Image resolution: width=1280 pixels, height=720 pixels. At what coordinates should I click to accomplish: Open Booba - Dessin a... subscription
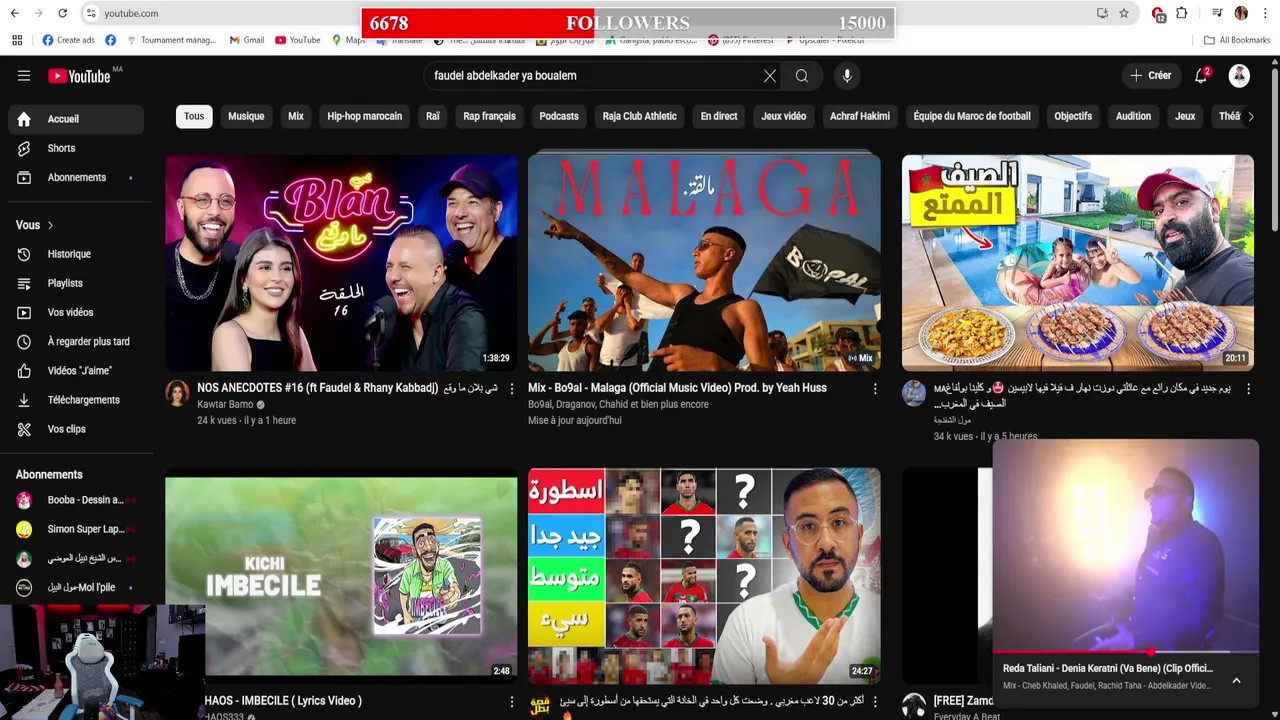(x=76, y=500)
